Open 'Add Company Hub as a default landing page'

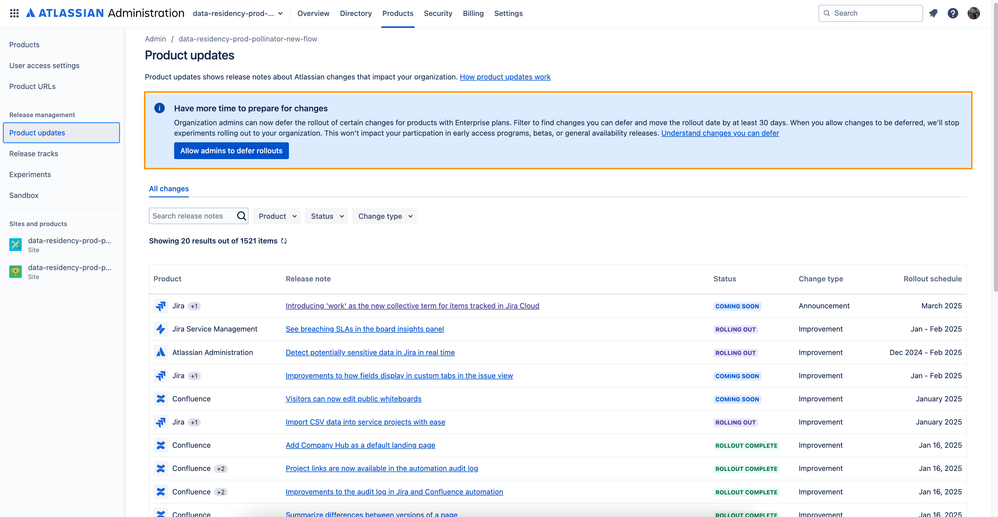click(x=360, y=445)
